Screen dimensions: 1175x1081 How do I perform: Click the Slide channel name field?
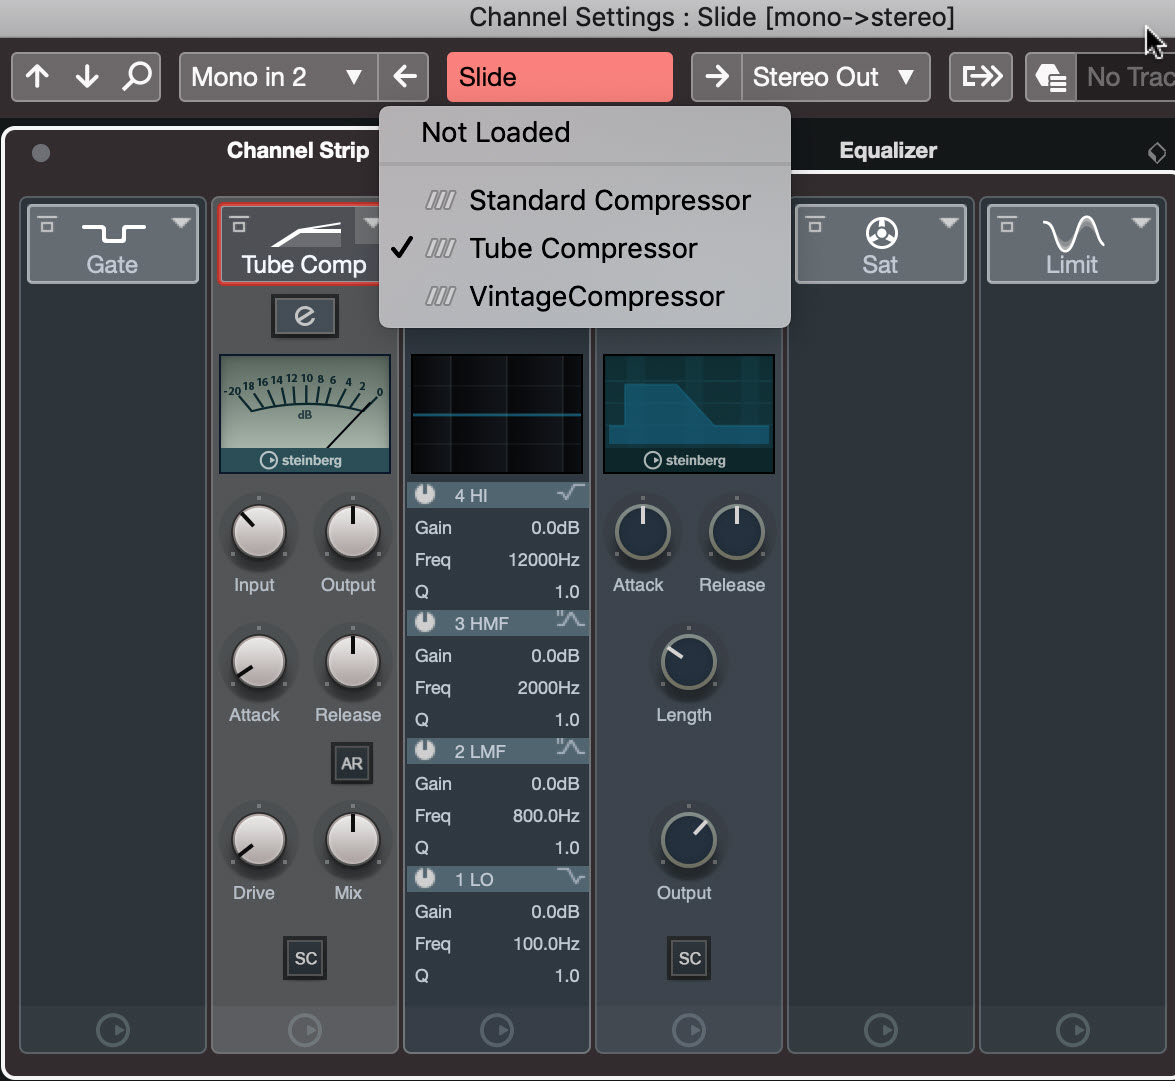point(559,77)
